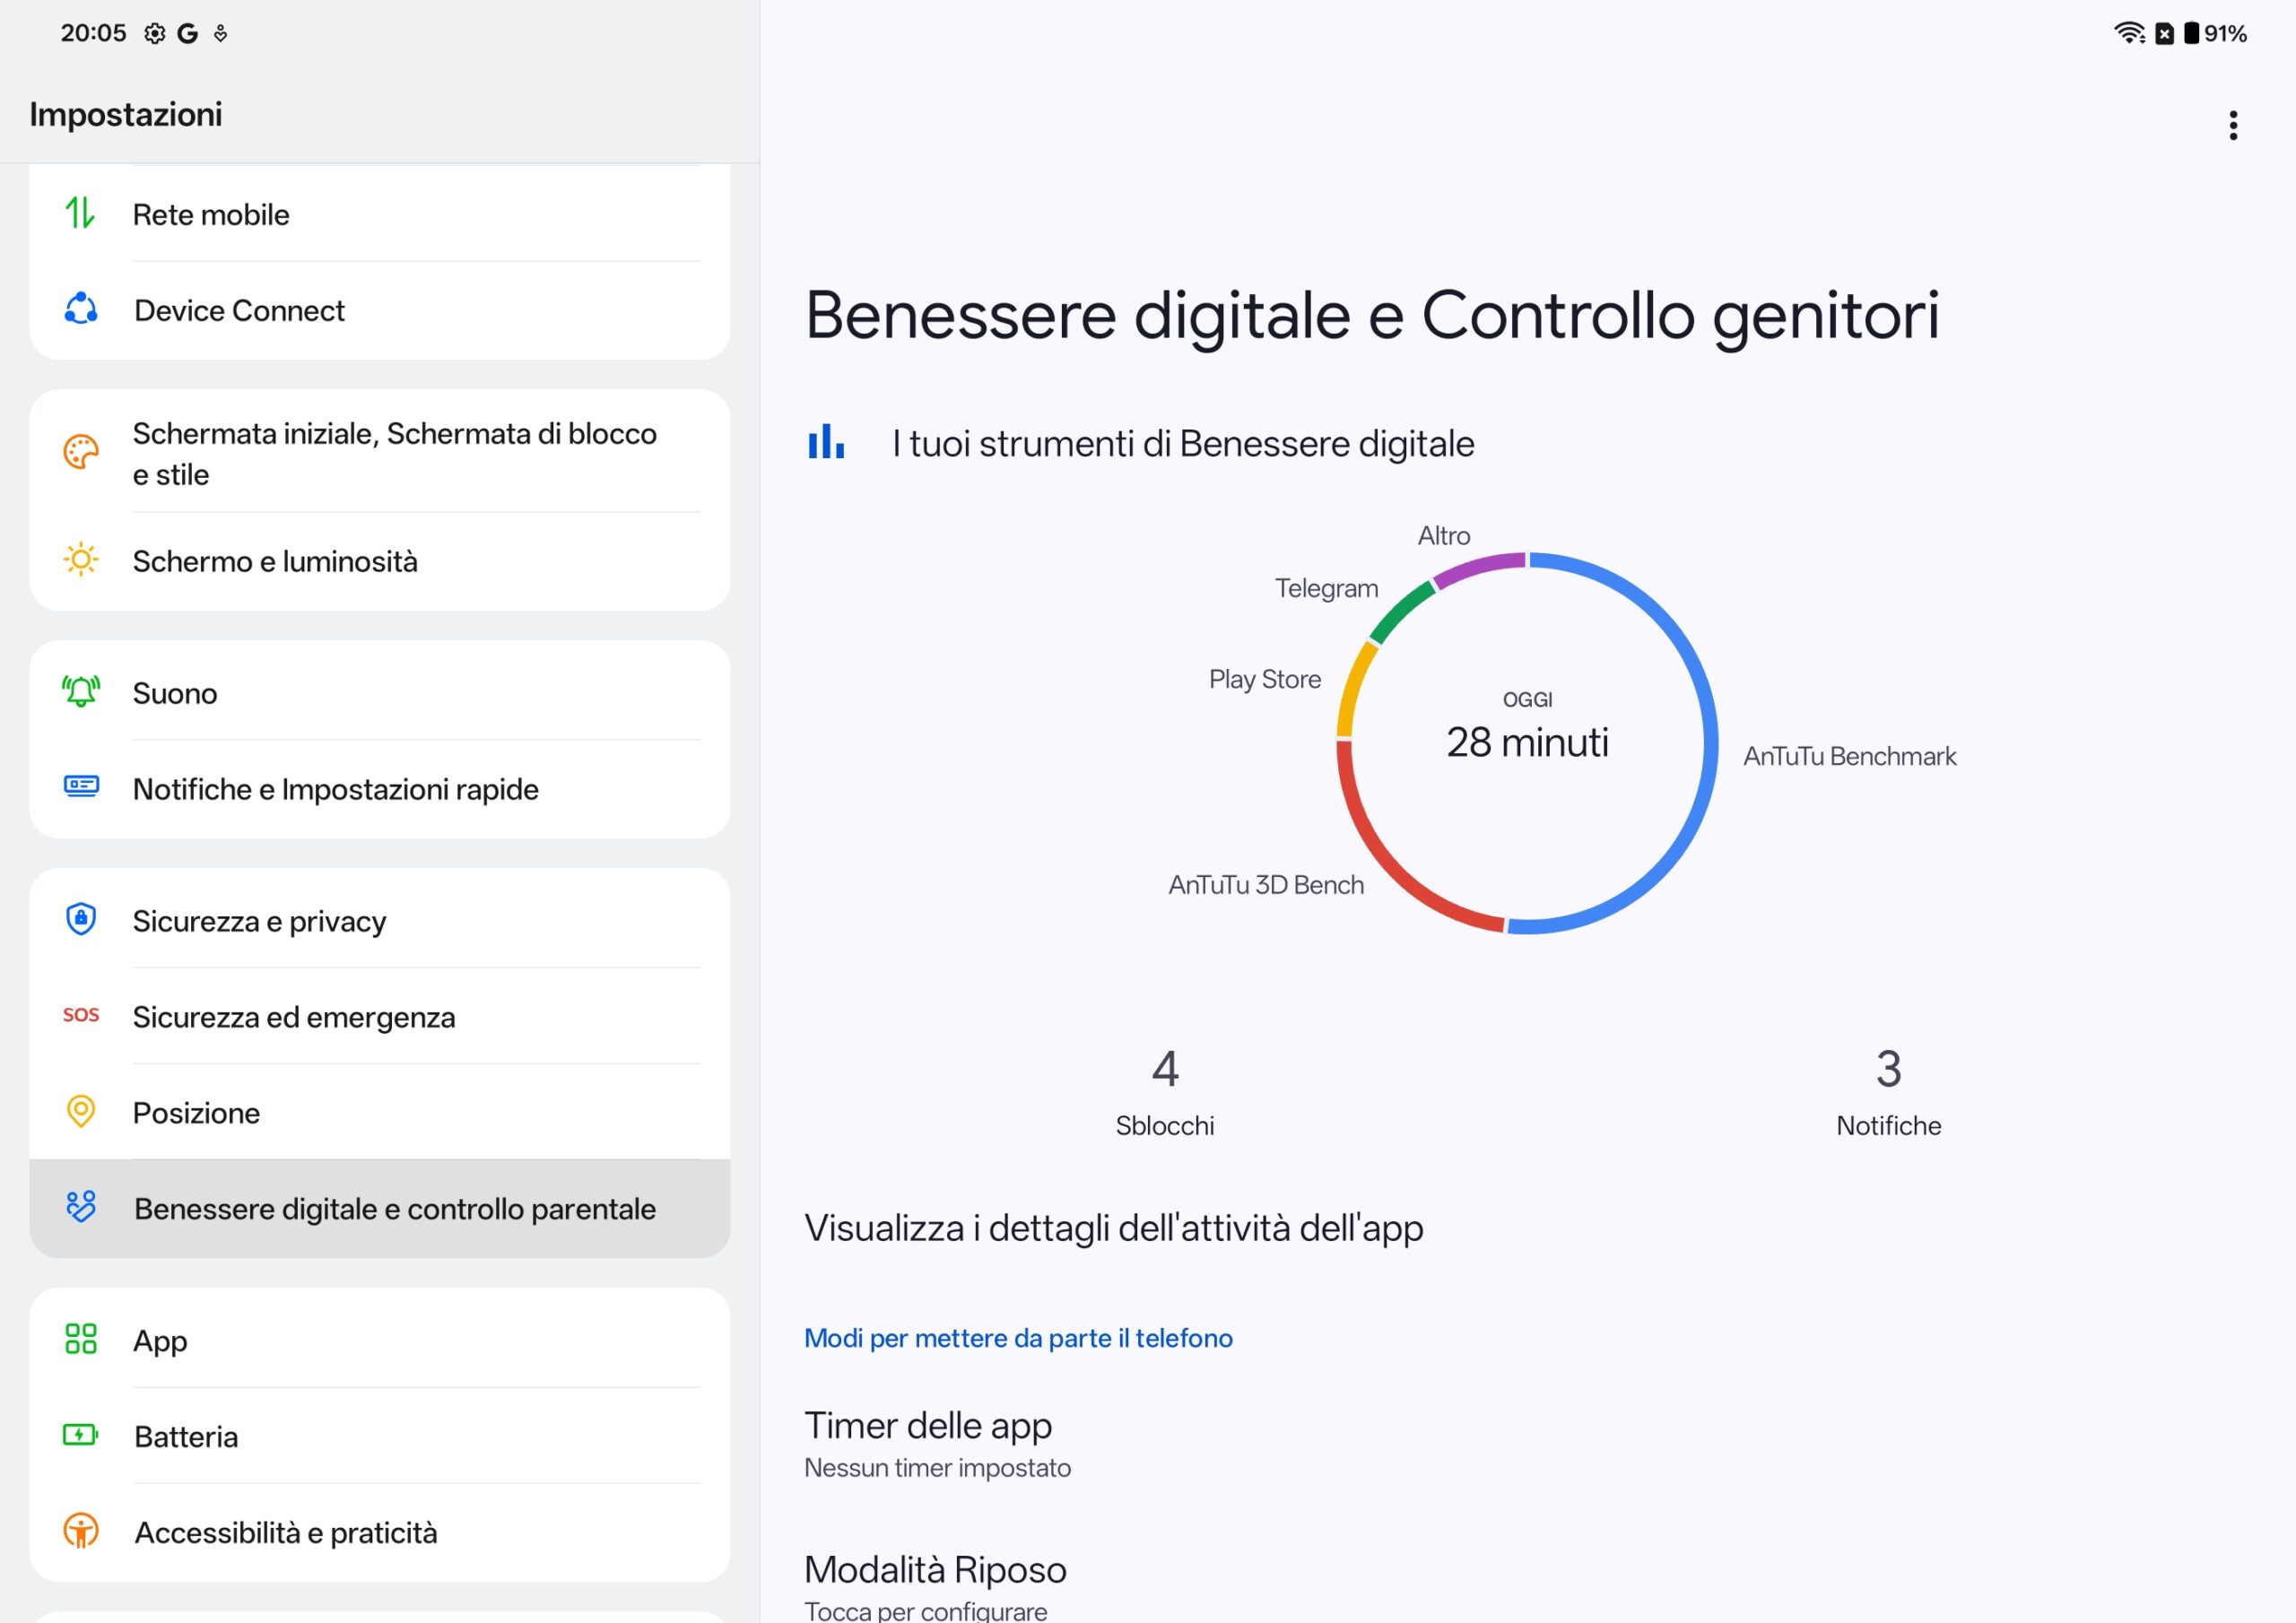Tap the Posizione location pin icon
The height and width of the screenshot is (1623, 2296).
click(80, 1111)
